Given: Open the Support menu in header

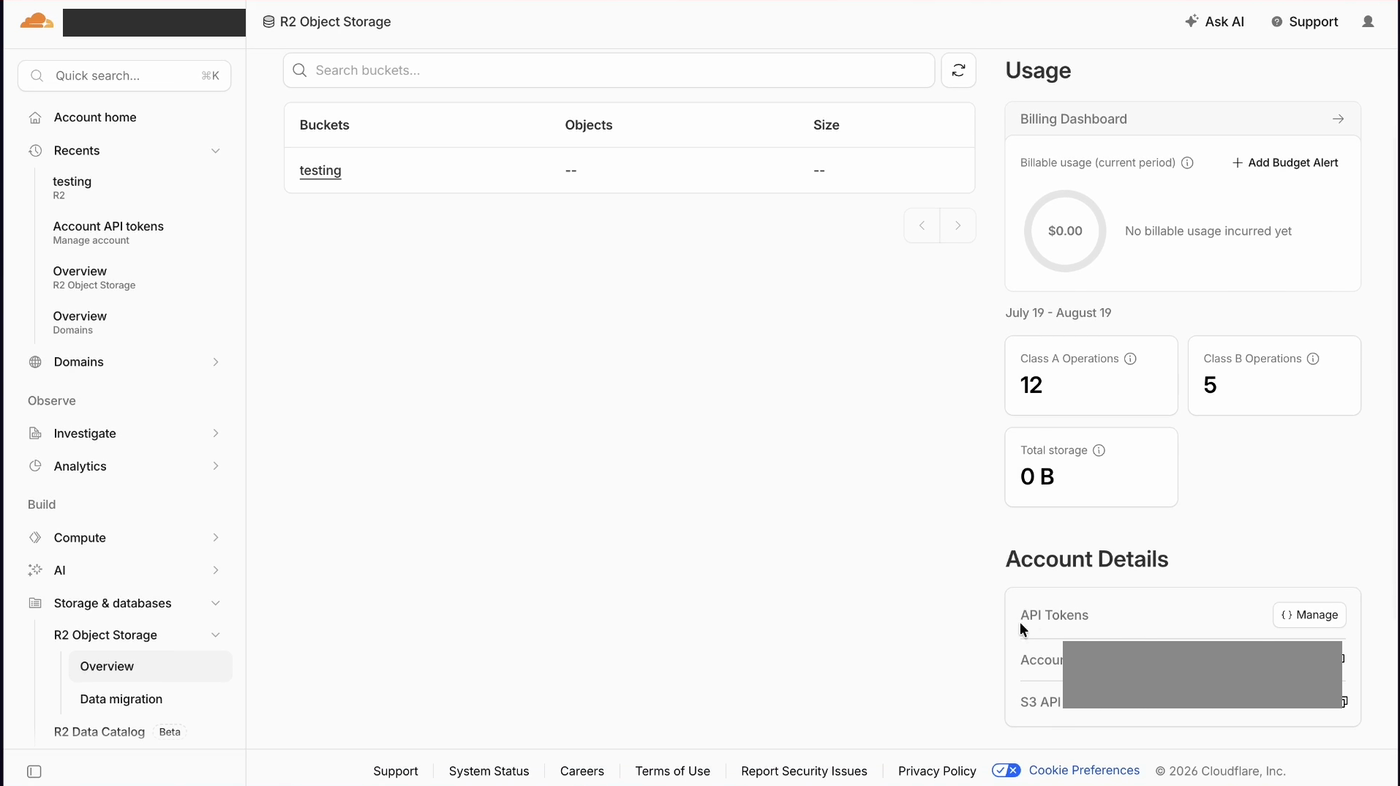Looking at the screenshot, I should [1304, 22].
